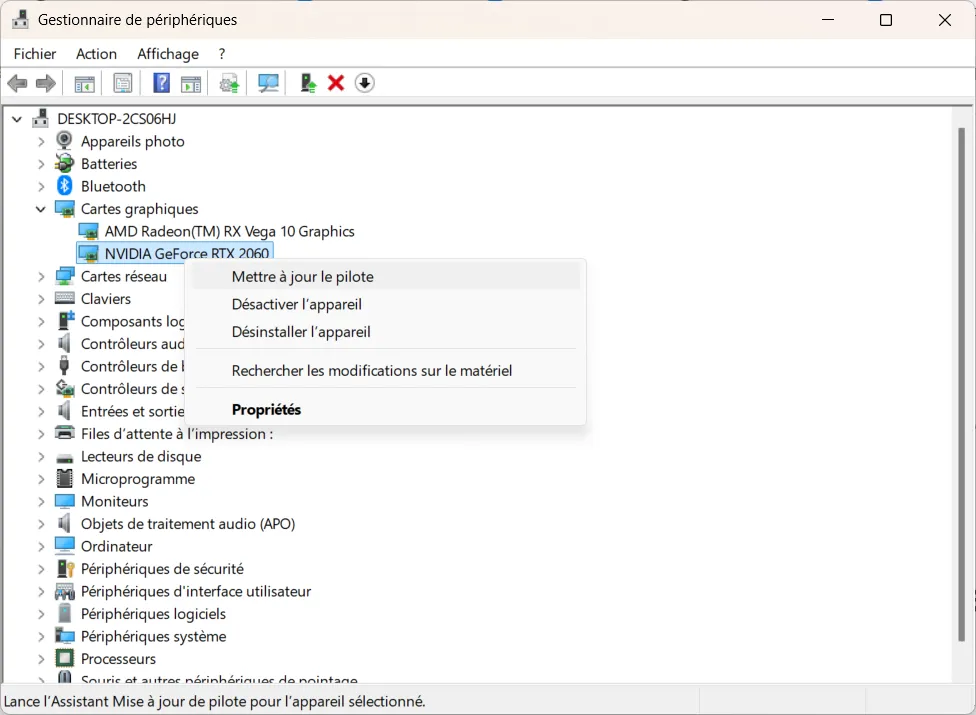Select Files d'attente à l'impression row
Screen dimensions: 976x715
tap(177, 433)
